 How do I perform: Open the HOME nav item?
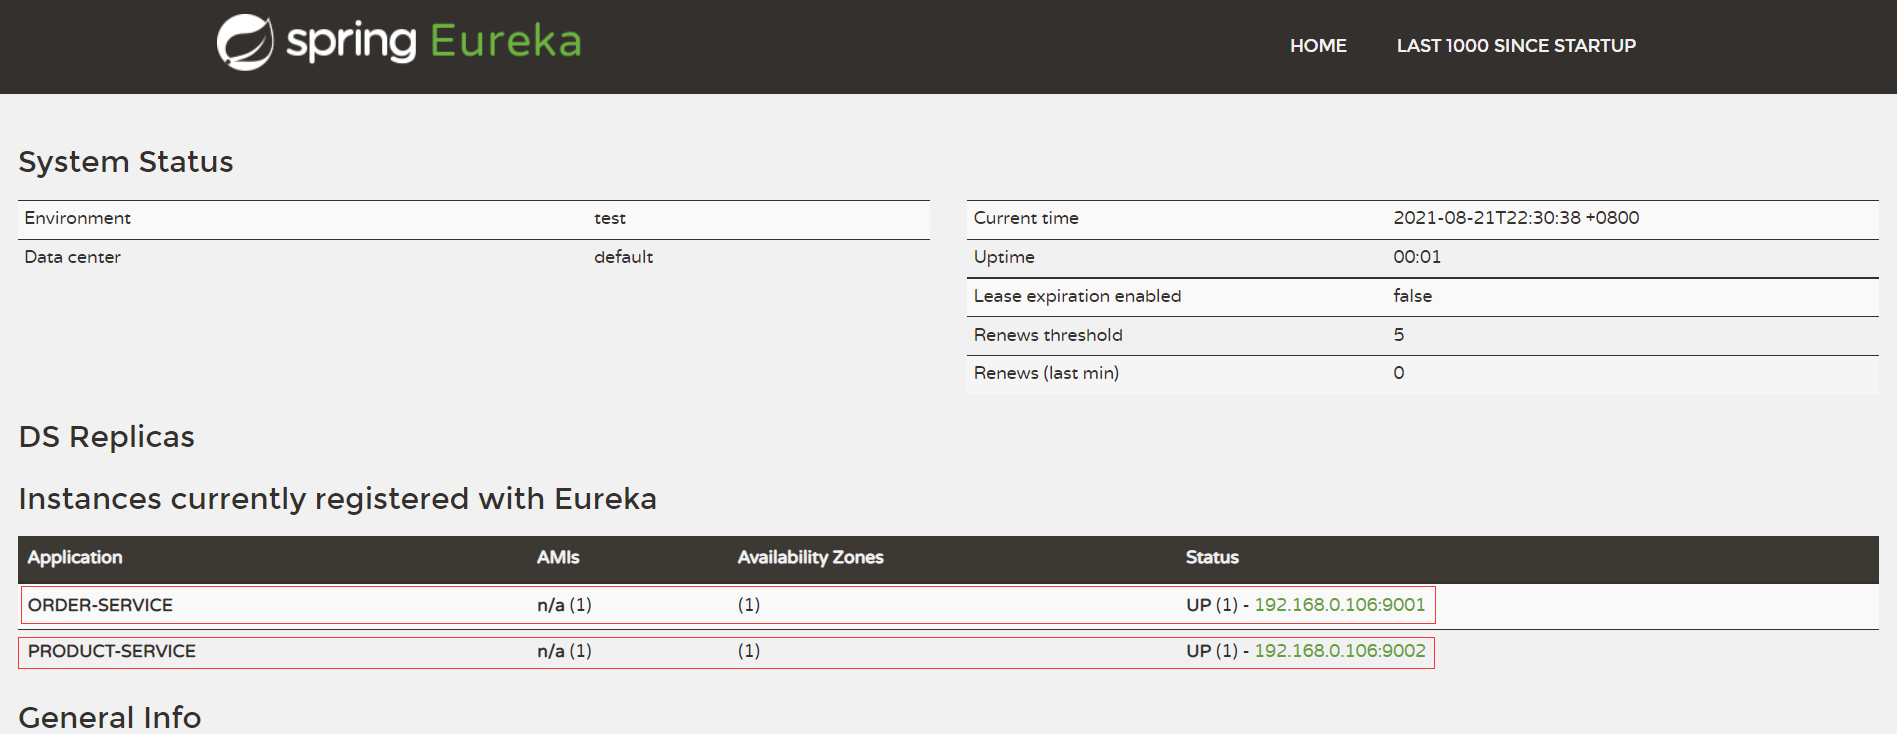tap(1318, 46)
